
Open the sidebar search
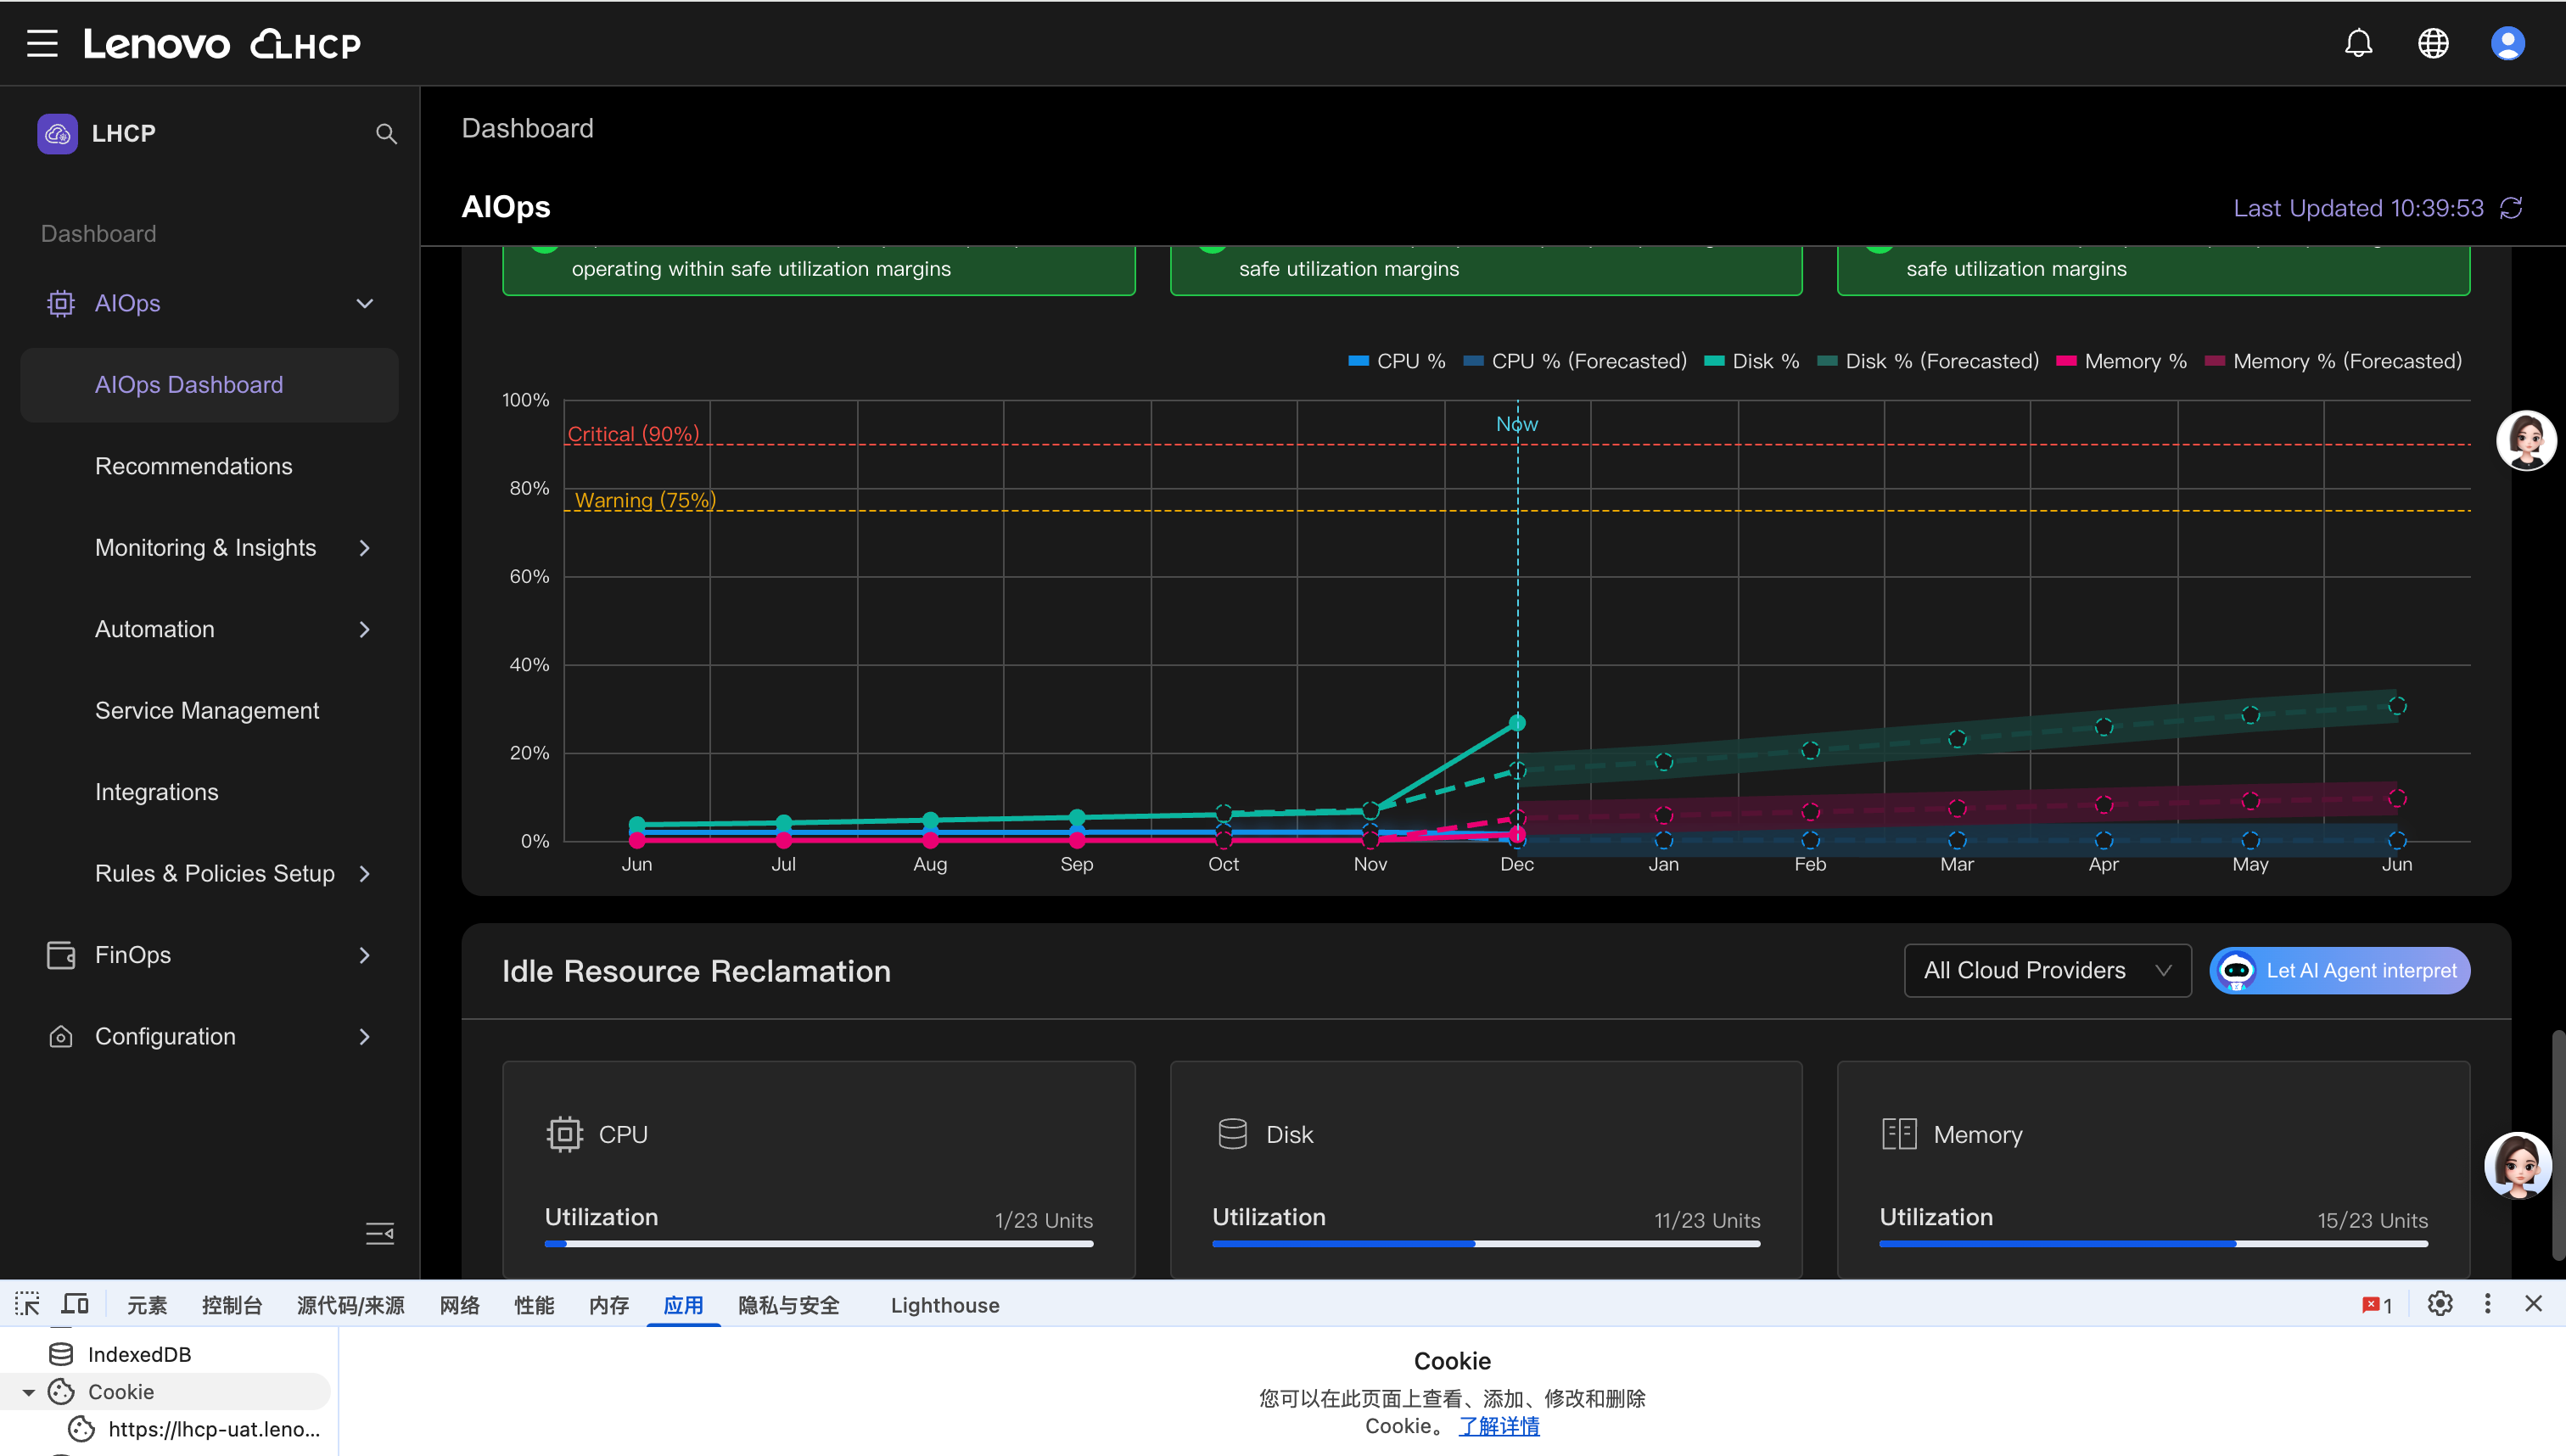[x=386, y=134]
